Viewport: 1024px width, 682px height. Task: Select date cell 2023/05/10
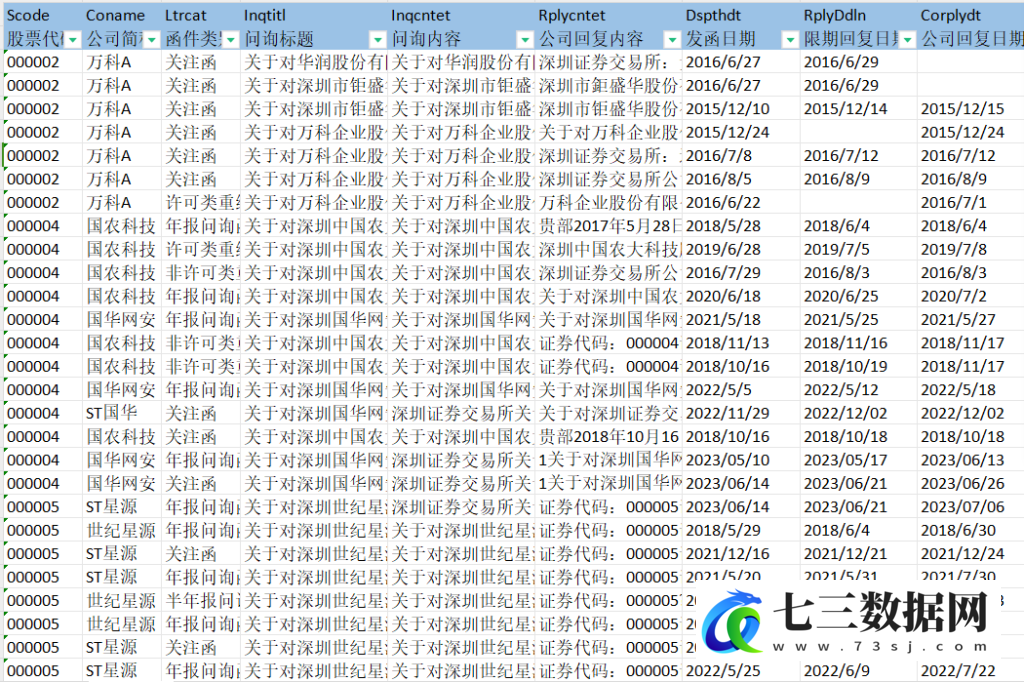point(741,461)
